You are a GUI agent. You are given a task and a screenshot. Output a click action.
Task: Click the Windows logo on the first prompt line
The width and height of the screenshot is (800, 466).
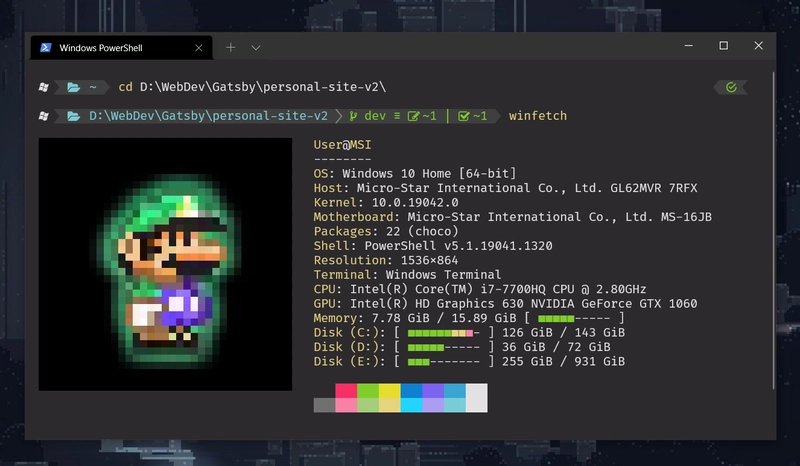pyautogui.click(x=43, y=87)
